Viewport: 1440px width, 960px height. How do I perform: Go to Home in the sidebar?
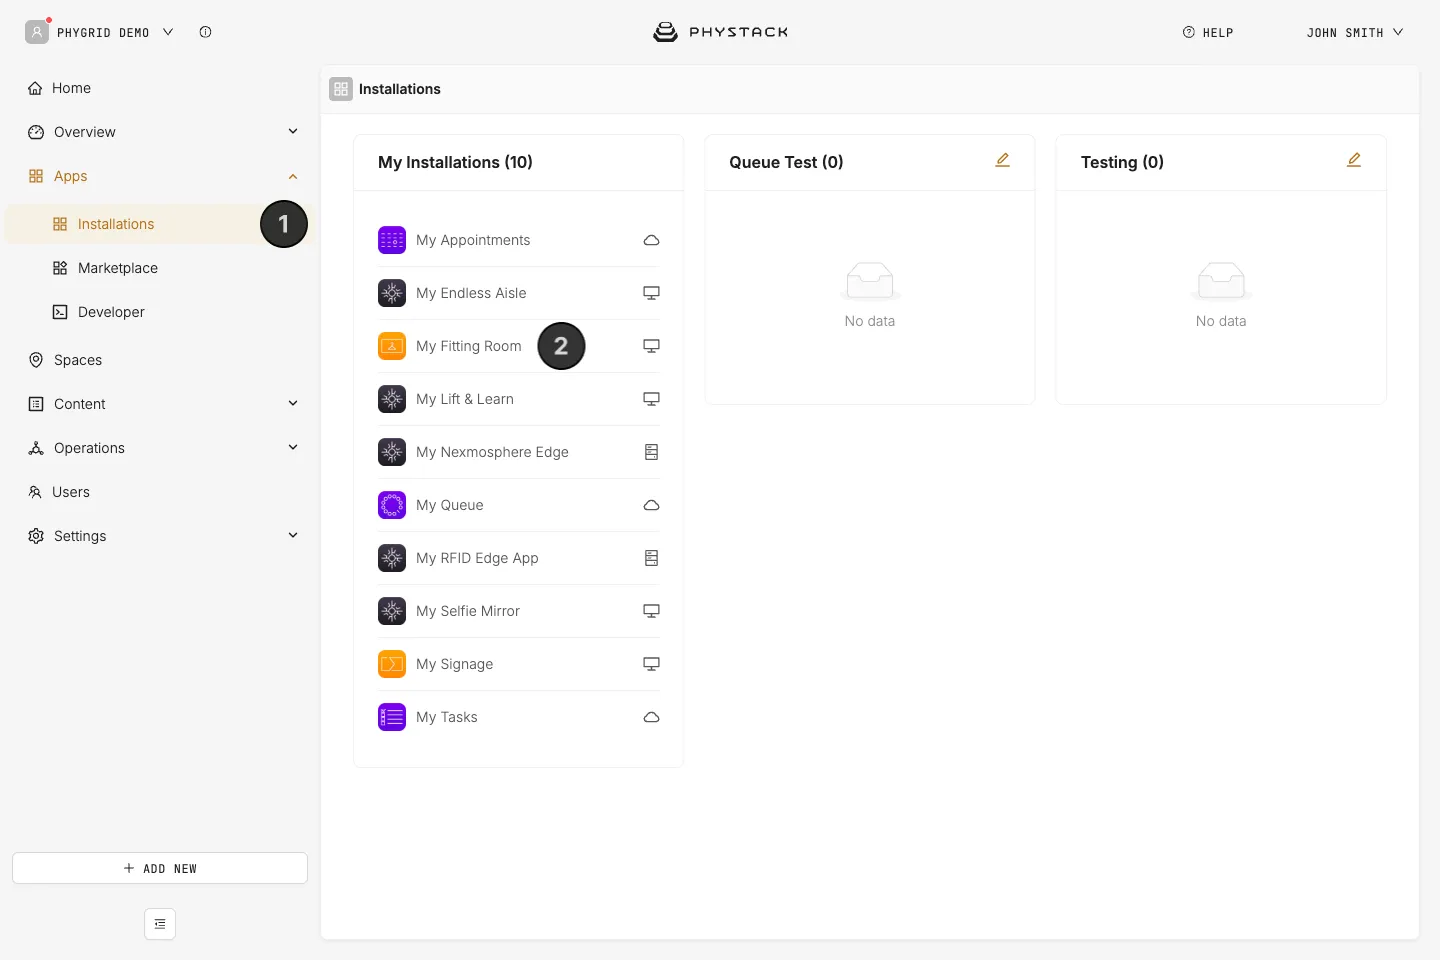pos(160,88)
